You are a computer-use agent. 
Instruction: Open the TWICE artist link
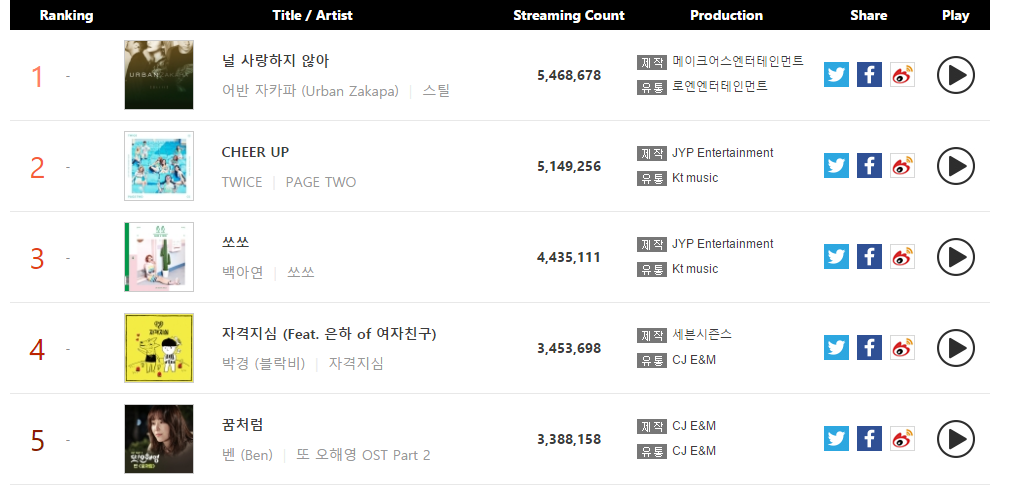pos(242,182)
